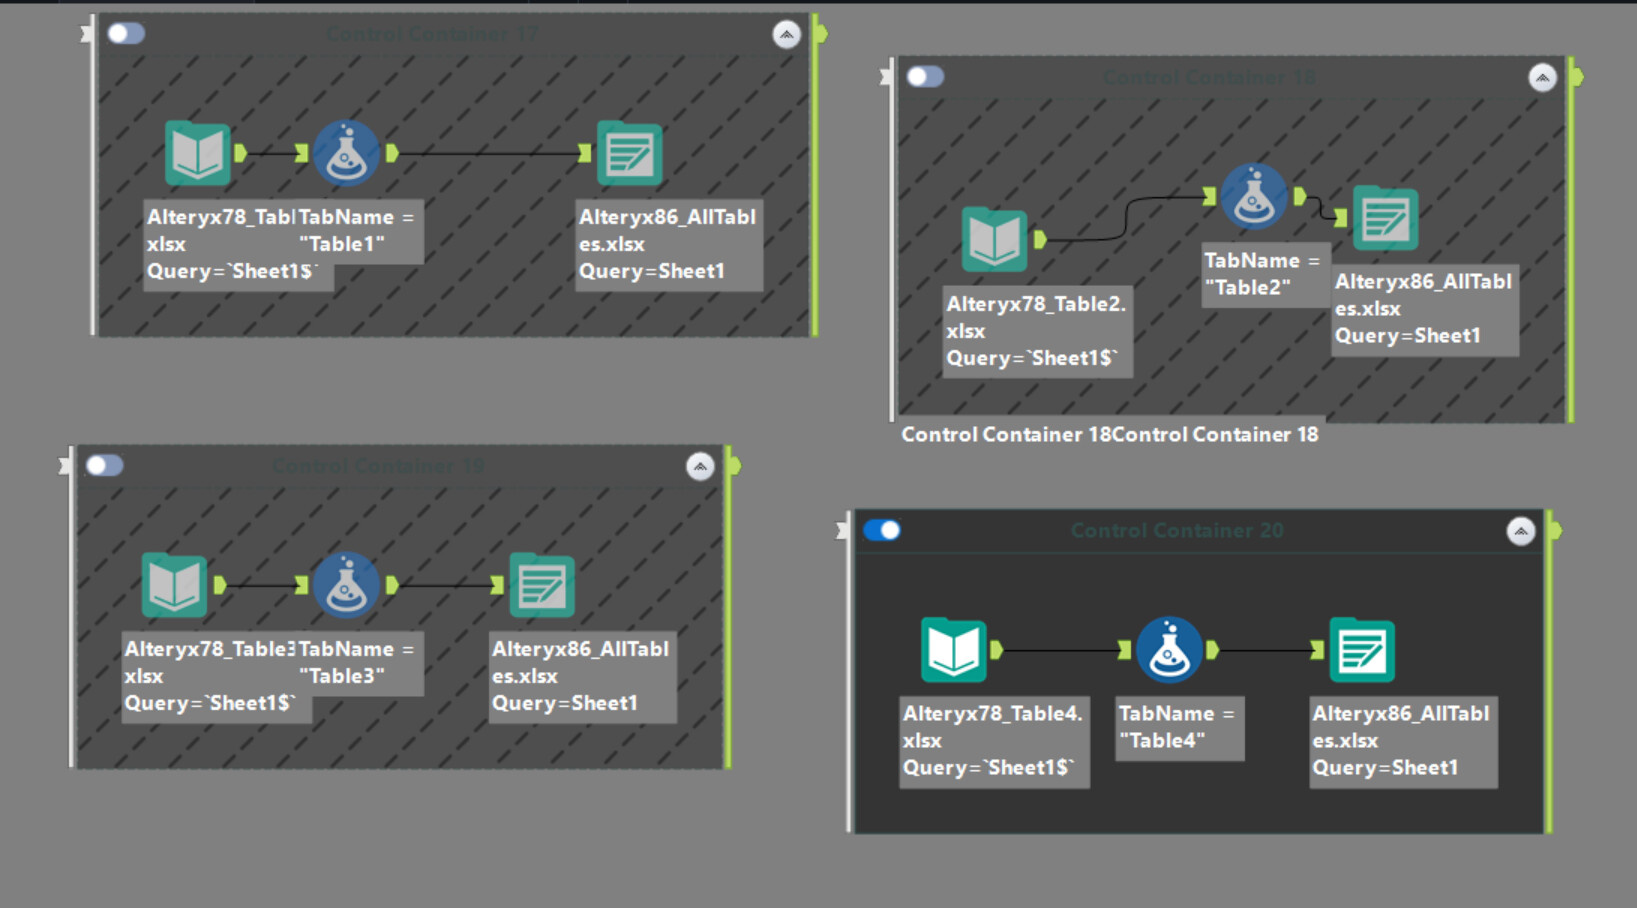Collapse Control Container 17 with caret button
1637x908 pixels.
coord(787,35)
